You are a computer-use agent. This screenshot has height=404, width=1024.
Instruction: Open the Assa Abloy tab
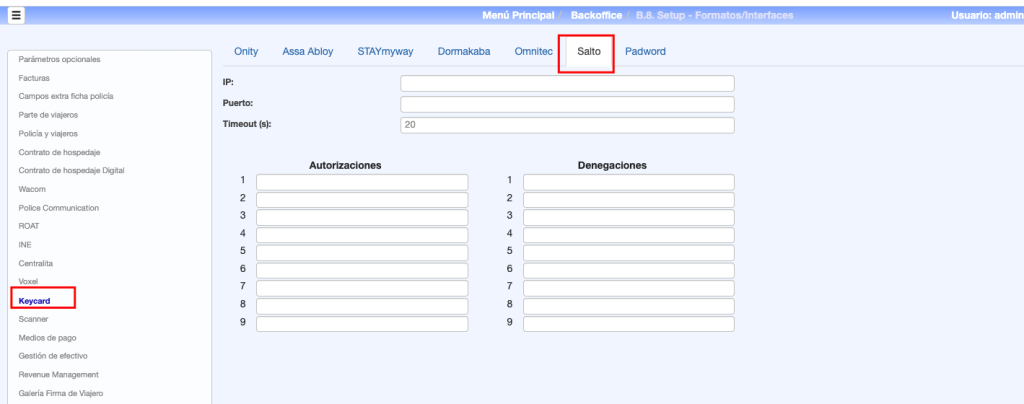(x=307, y=51)
